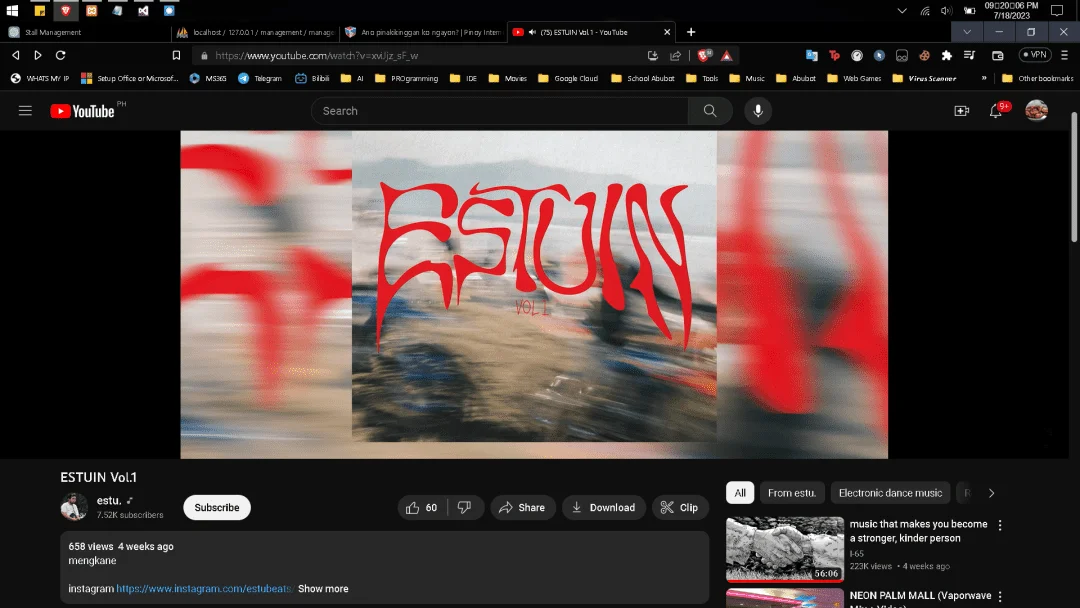
Task: Open 'music that makes you become' thumbnail
Action: [785, 549]
